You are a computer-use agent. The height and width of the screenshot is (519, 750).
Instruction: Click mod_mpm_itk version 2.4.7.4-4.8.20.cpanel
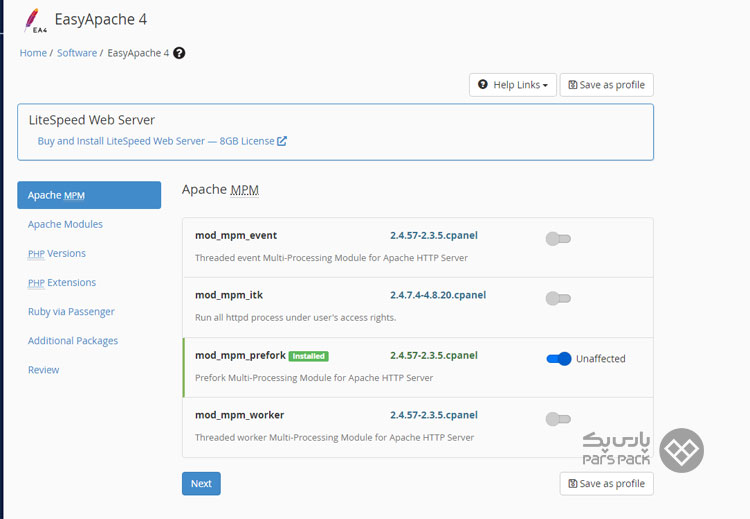438,295
